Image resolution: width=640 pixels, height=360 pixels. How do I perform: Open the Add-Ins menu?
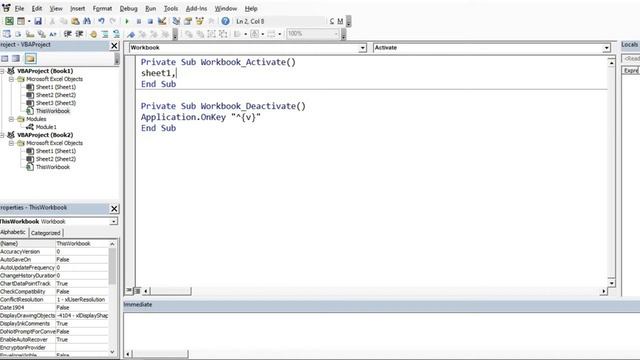(x=196, y=8)
